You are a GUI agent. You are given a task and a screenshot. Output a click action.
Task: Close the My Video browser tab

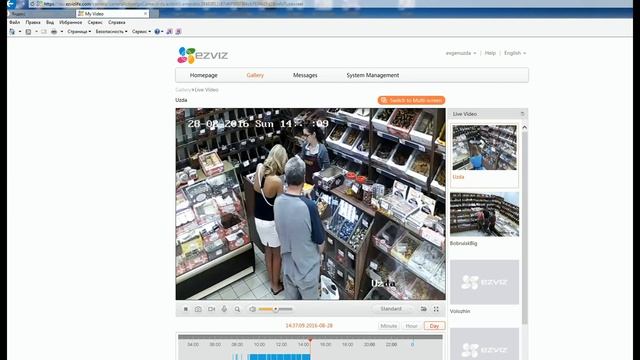pyautogui.click(x=145, y=14)
